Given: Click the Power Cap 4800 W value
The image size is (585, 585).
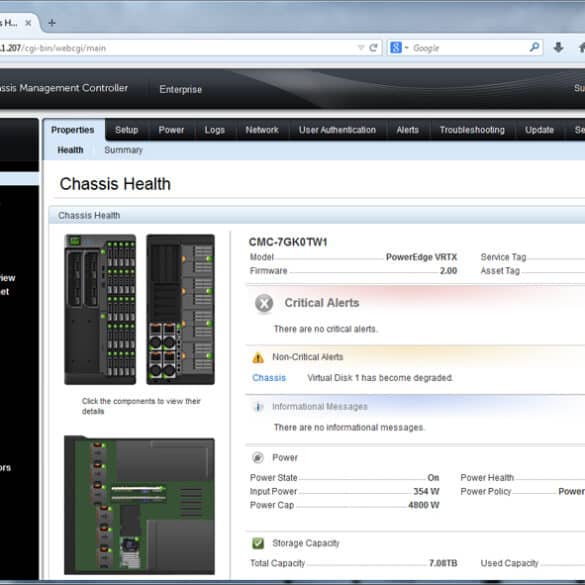Looking at the screenshot, I should pyautogui.click(x=423, y=505).
